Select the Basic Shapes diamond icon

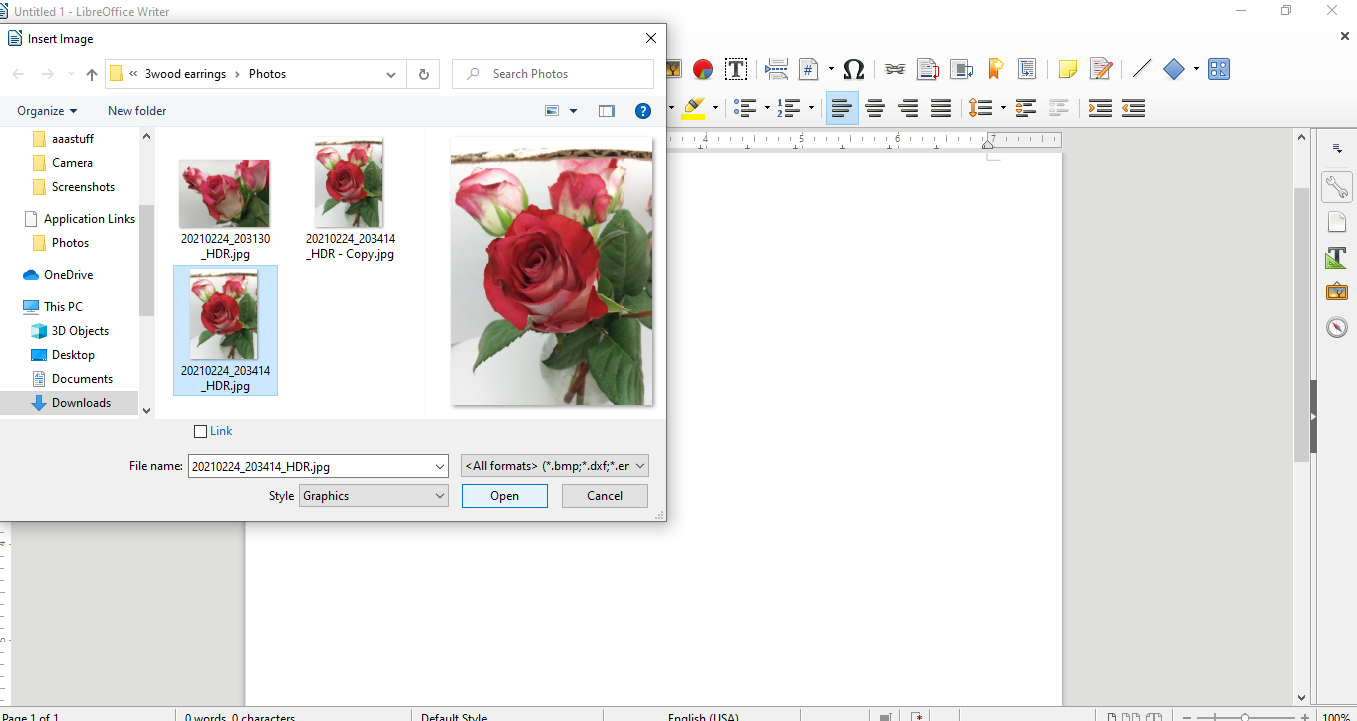(x=1174, y=69)
